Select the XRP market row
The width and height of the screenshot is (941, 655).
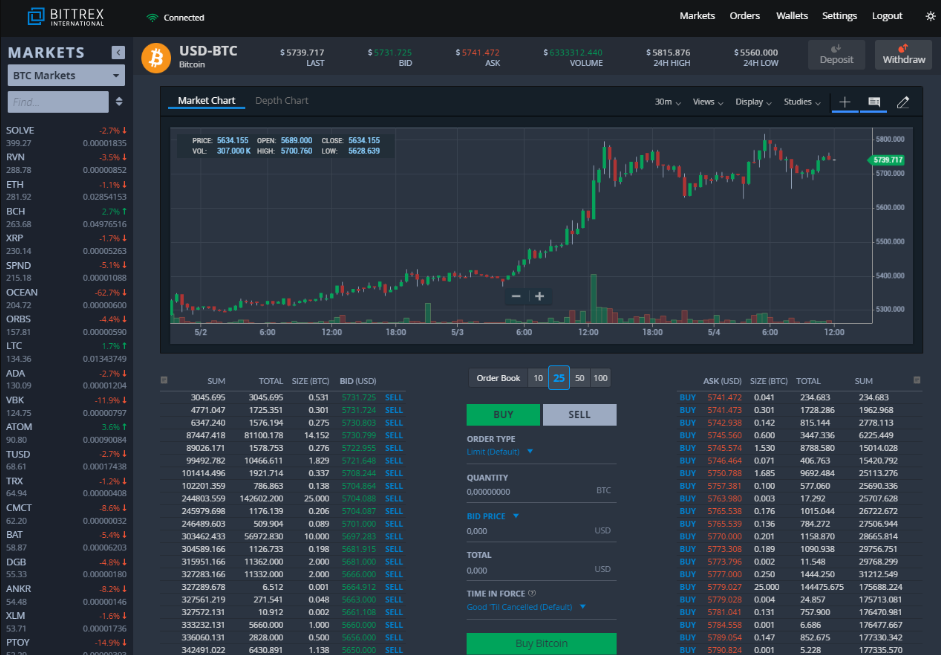[66, 244]
